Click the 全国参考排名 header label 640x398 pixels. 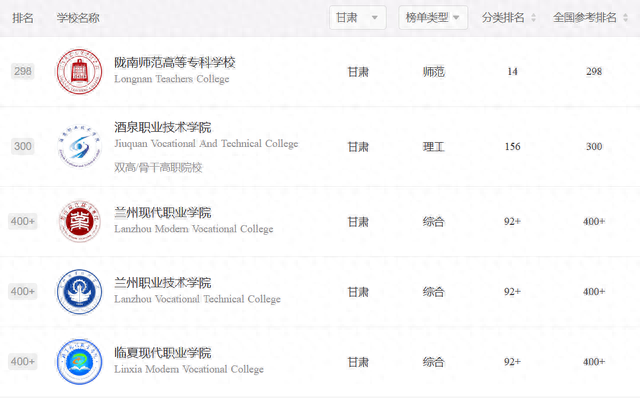pyautogui.click(x=584, y=18)
